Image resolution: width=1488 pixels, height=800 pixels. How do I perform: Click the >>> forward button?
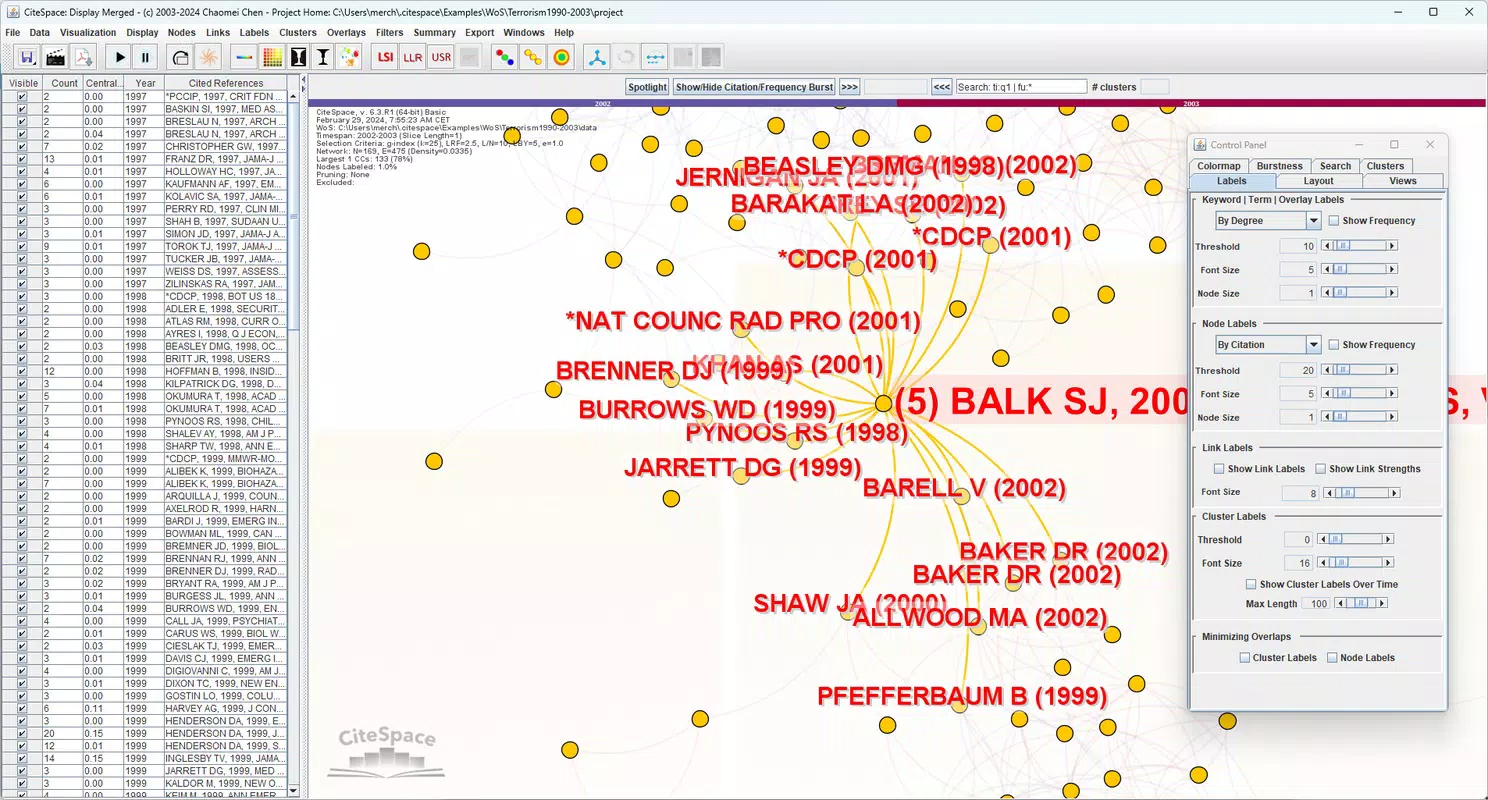[x=849, y=87]
